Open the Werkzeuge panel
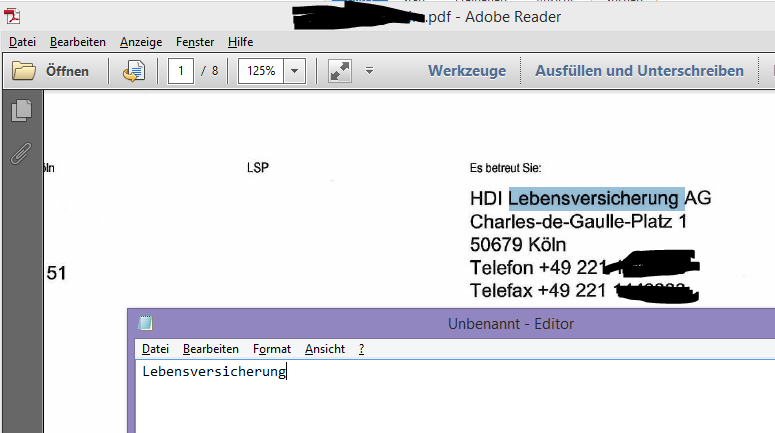Viewport: 775px width, 433px height. coord(467,71)
